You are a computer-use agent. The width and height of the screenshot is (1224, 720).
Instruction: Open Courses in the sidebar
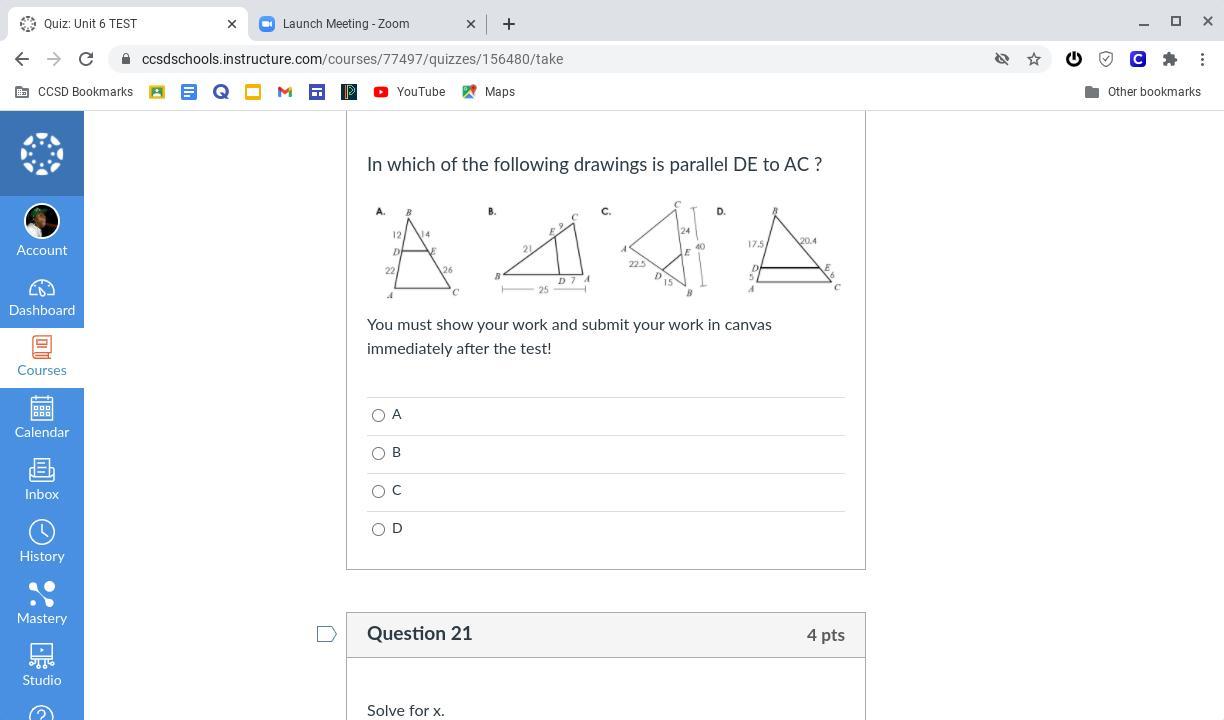42,357
